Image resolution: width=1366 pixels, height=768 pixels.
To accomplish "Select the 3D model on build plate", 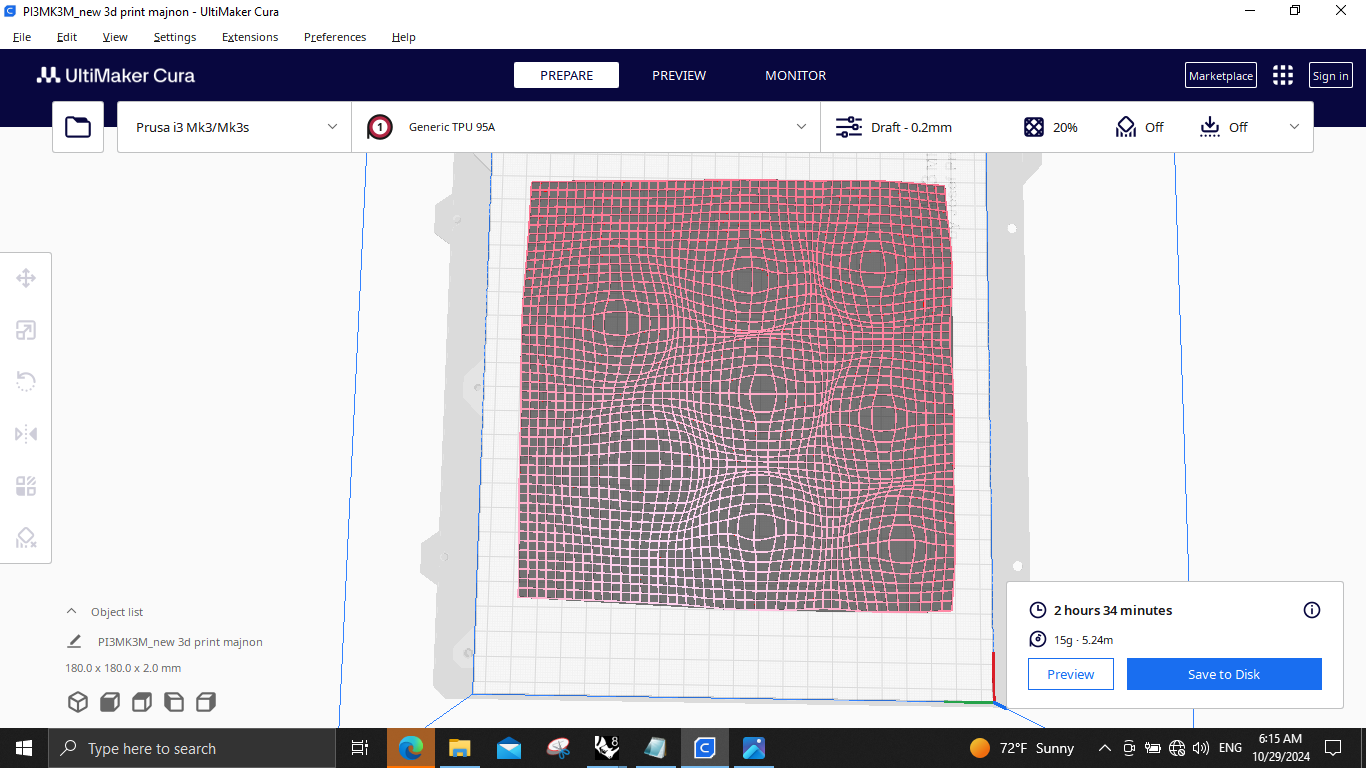I will pos(736,395).
